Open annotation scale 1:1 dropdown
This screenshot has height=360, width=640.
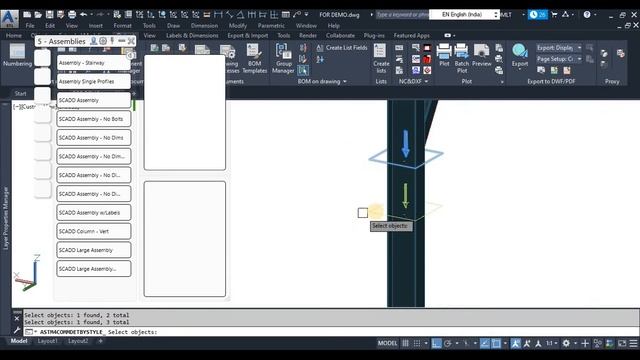[551, 343]
